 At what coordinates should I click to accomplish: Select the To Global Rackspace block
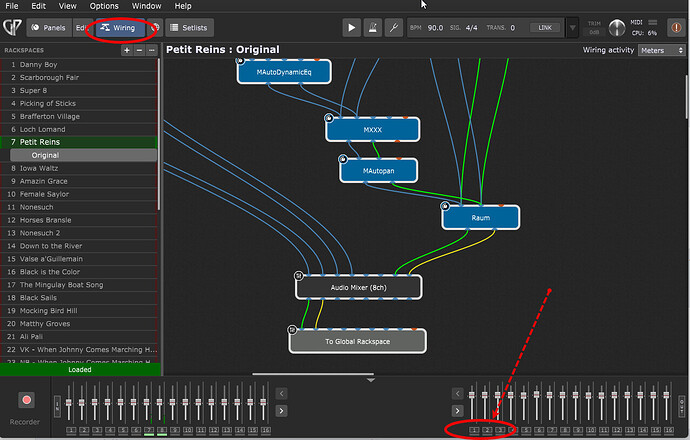[357, 341]
